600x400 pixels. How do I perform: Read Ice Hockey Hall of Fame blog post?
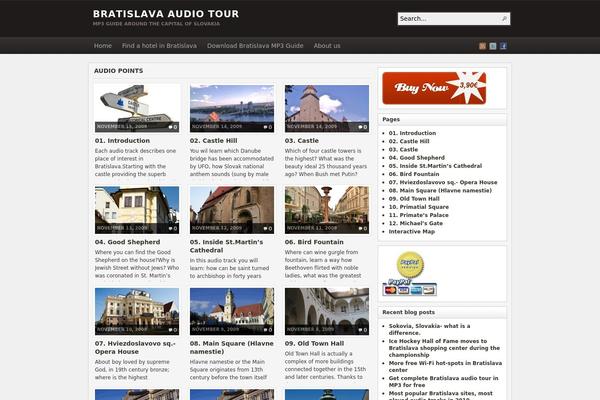pos(444,348)
